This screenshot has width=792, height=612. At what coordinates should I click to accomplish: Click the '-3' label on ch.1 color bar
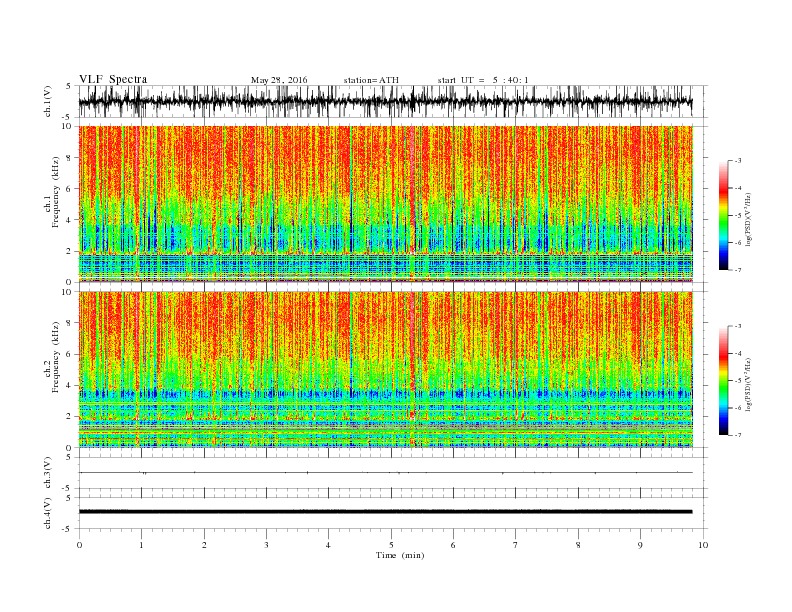click(737, 161)
